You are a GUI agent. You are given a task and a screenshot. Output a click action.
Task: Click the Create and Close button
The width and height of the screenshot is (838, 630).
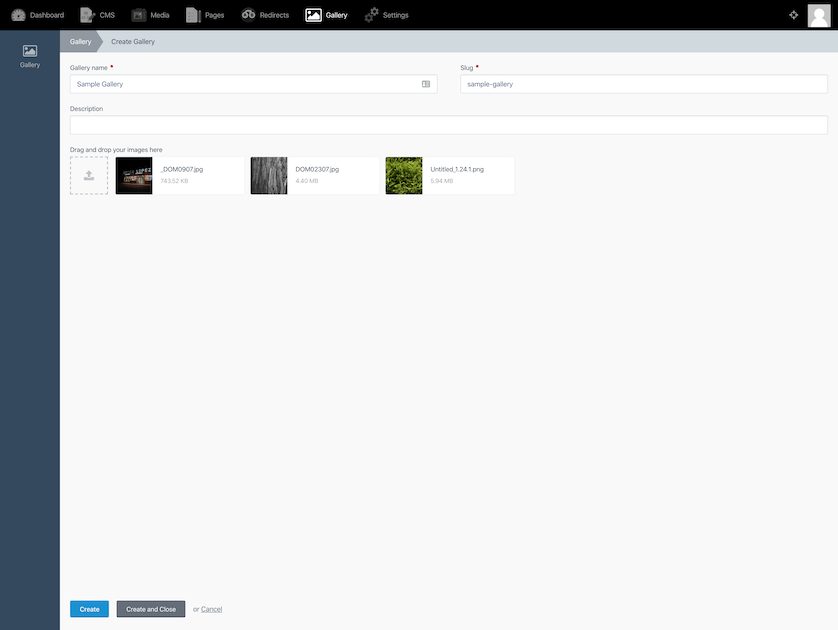151,609
